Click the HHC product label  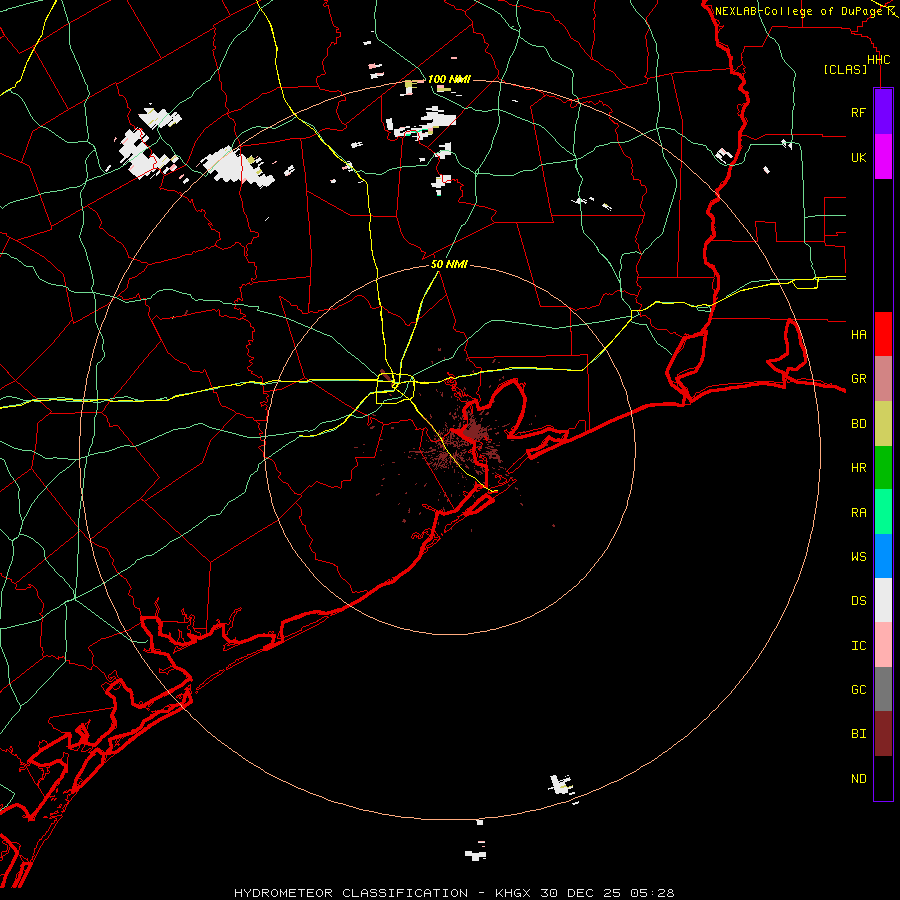pos(878,60)
